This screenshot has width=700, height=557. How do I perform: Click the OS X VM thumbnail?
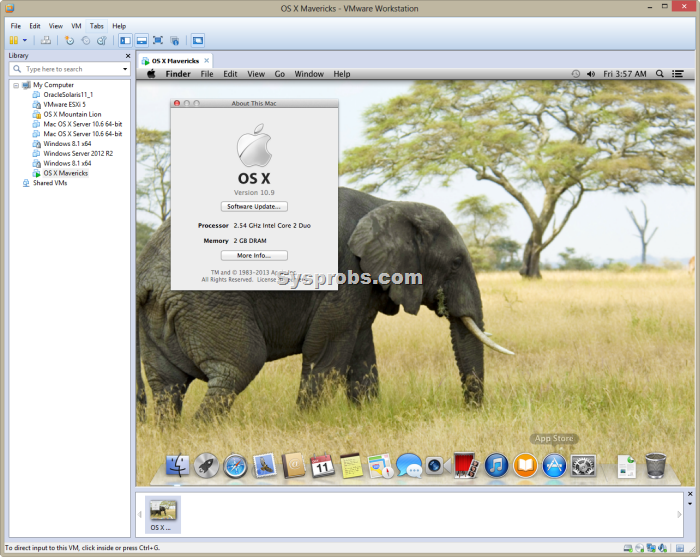click(x=163, y=514)
